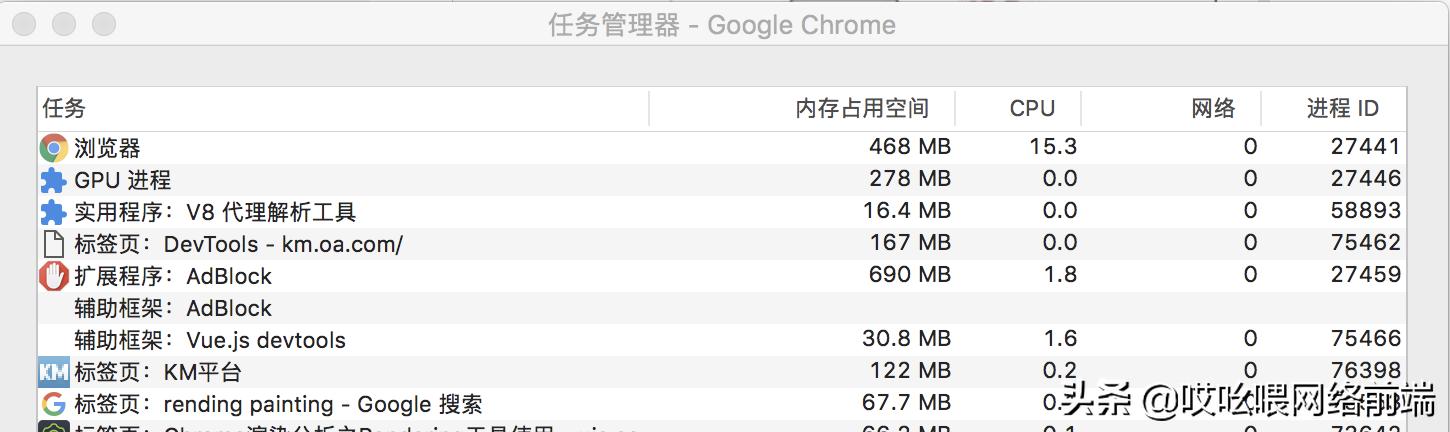This screenshot has height=432, width=1450.
Task: Click the AdBlock red hand icon
Action: point(53,276)
